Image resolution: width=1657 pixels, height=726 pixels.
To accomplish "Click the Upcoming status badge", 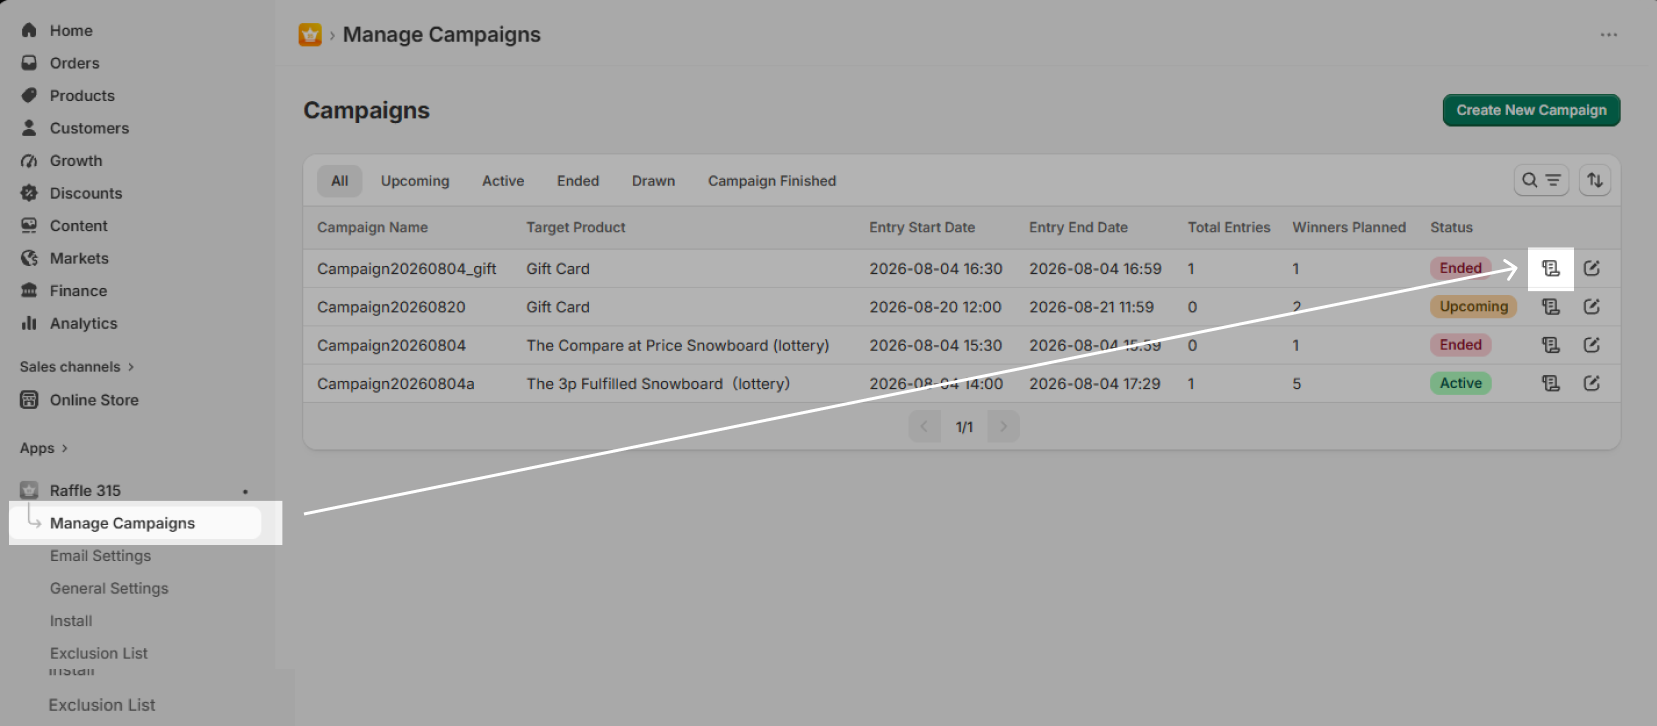I will (x=1473, y=307).
